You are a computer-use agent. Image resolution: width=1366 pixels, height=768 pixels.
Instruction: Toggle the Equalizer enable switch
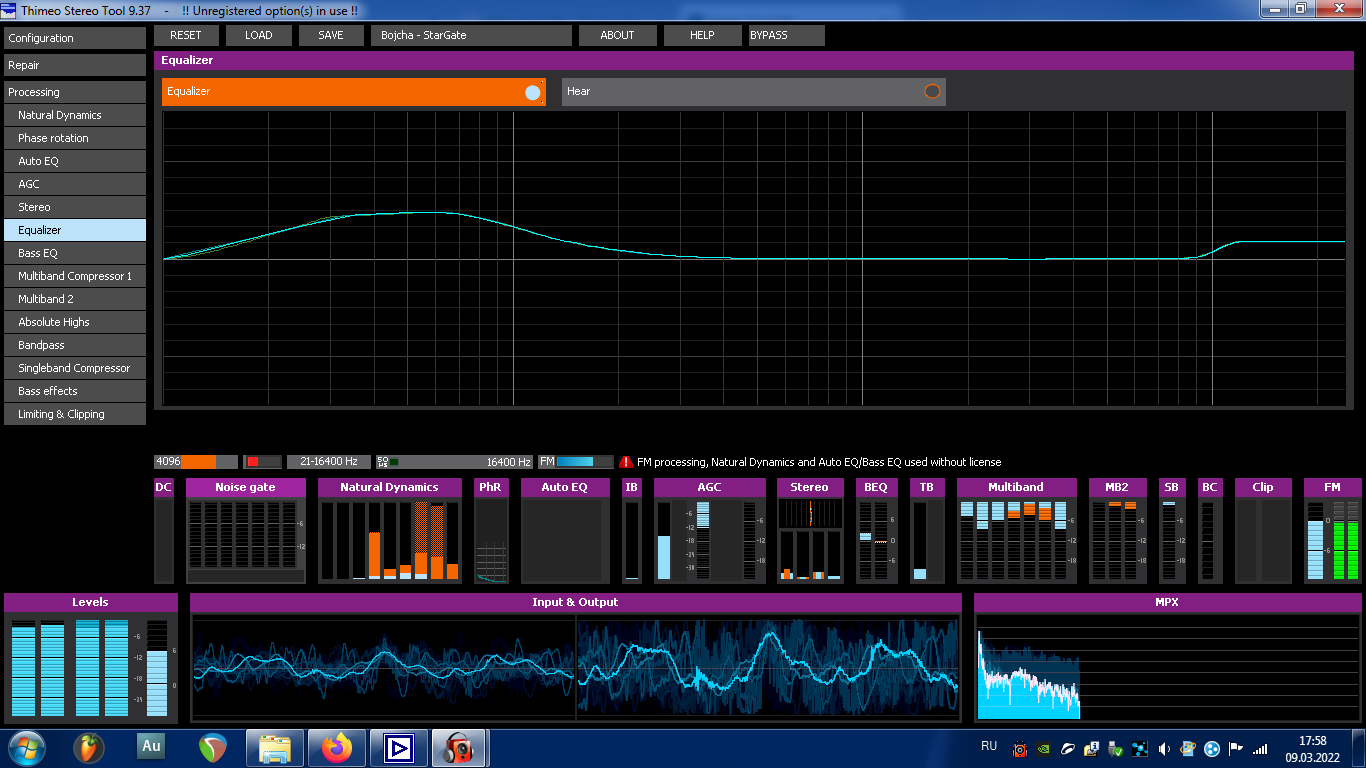[x=533, y=92]
